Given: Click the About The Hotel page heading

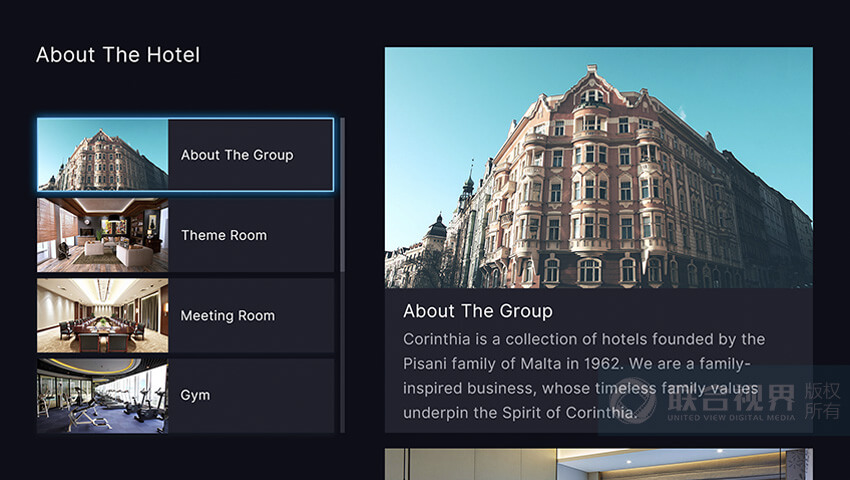Looking at the screenshot, I should pyautogui.click(x=118, y=55).
